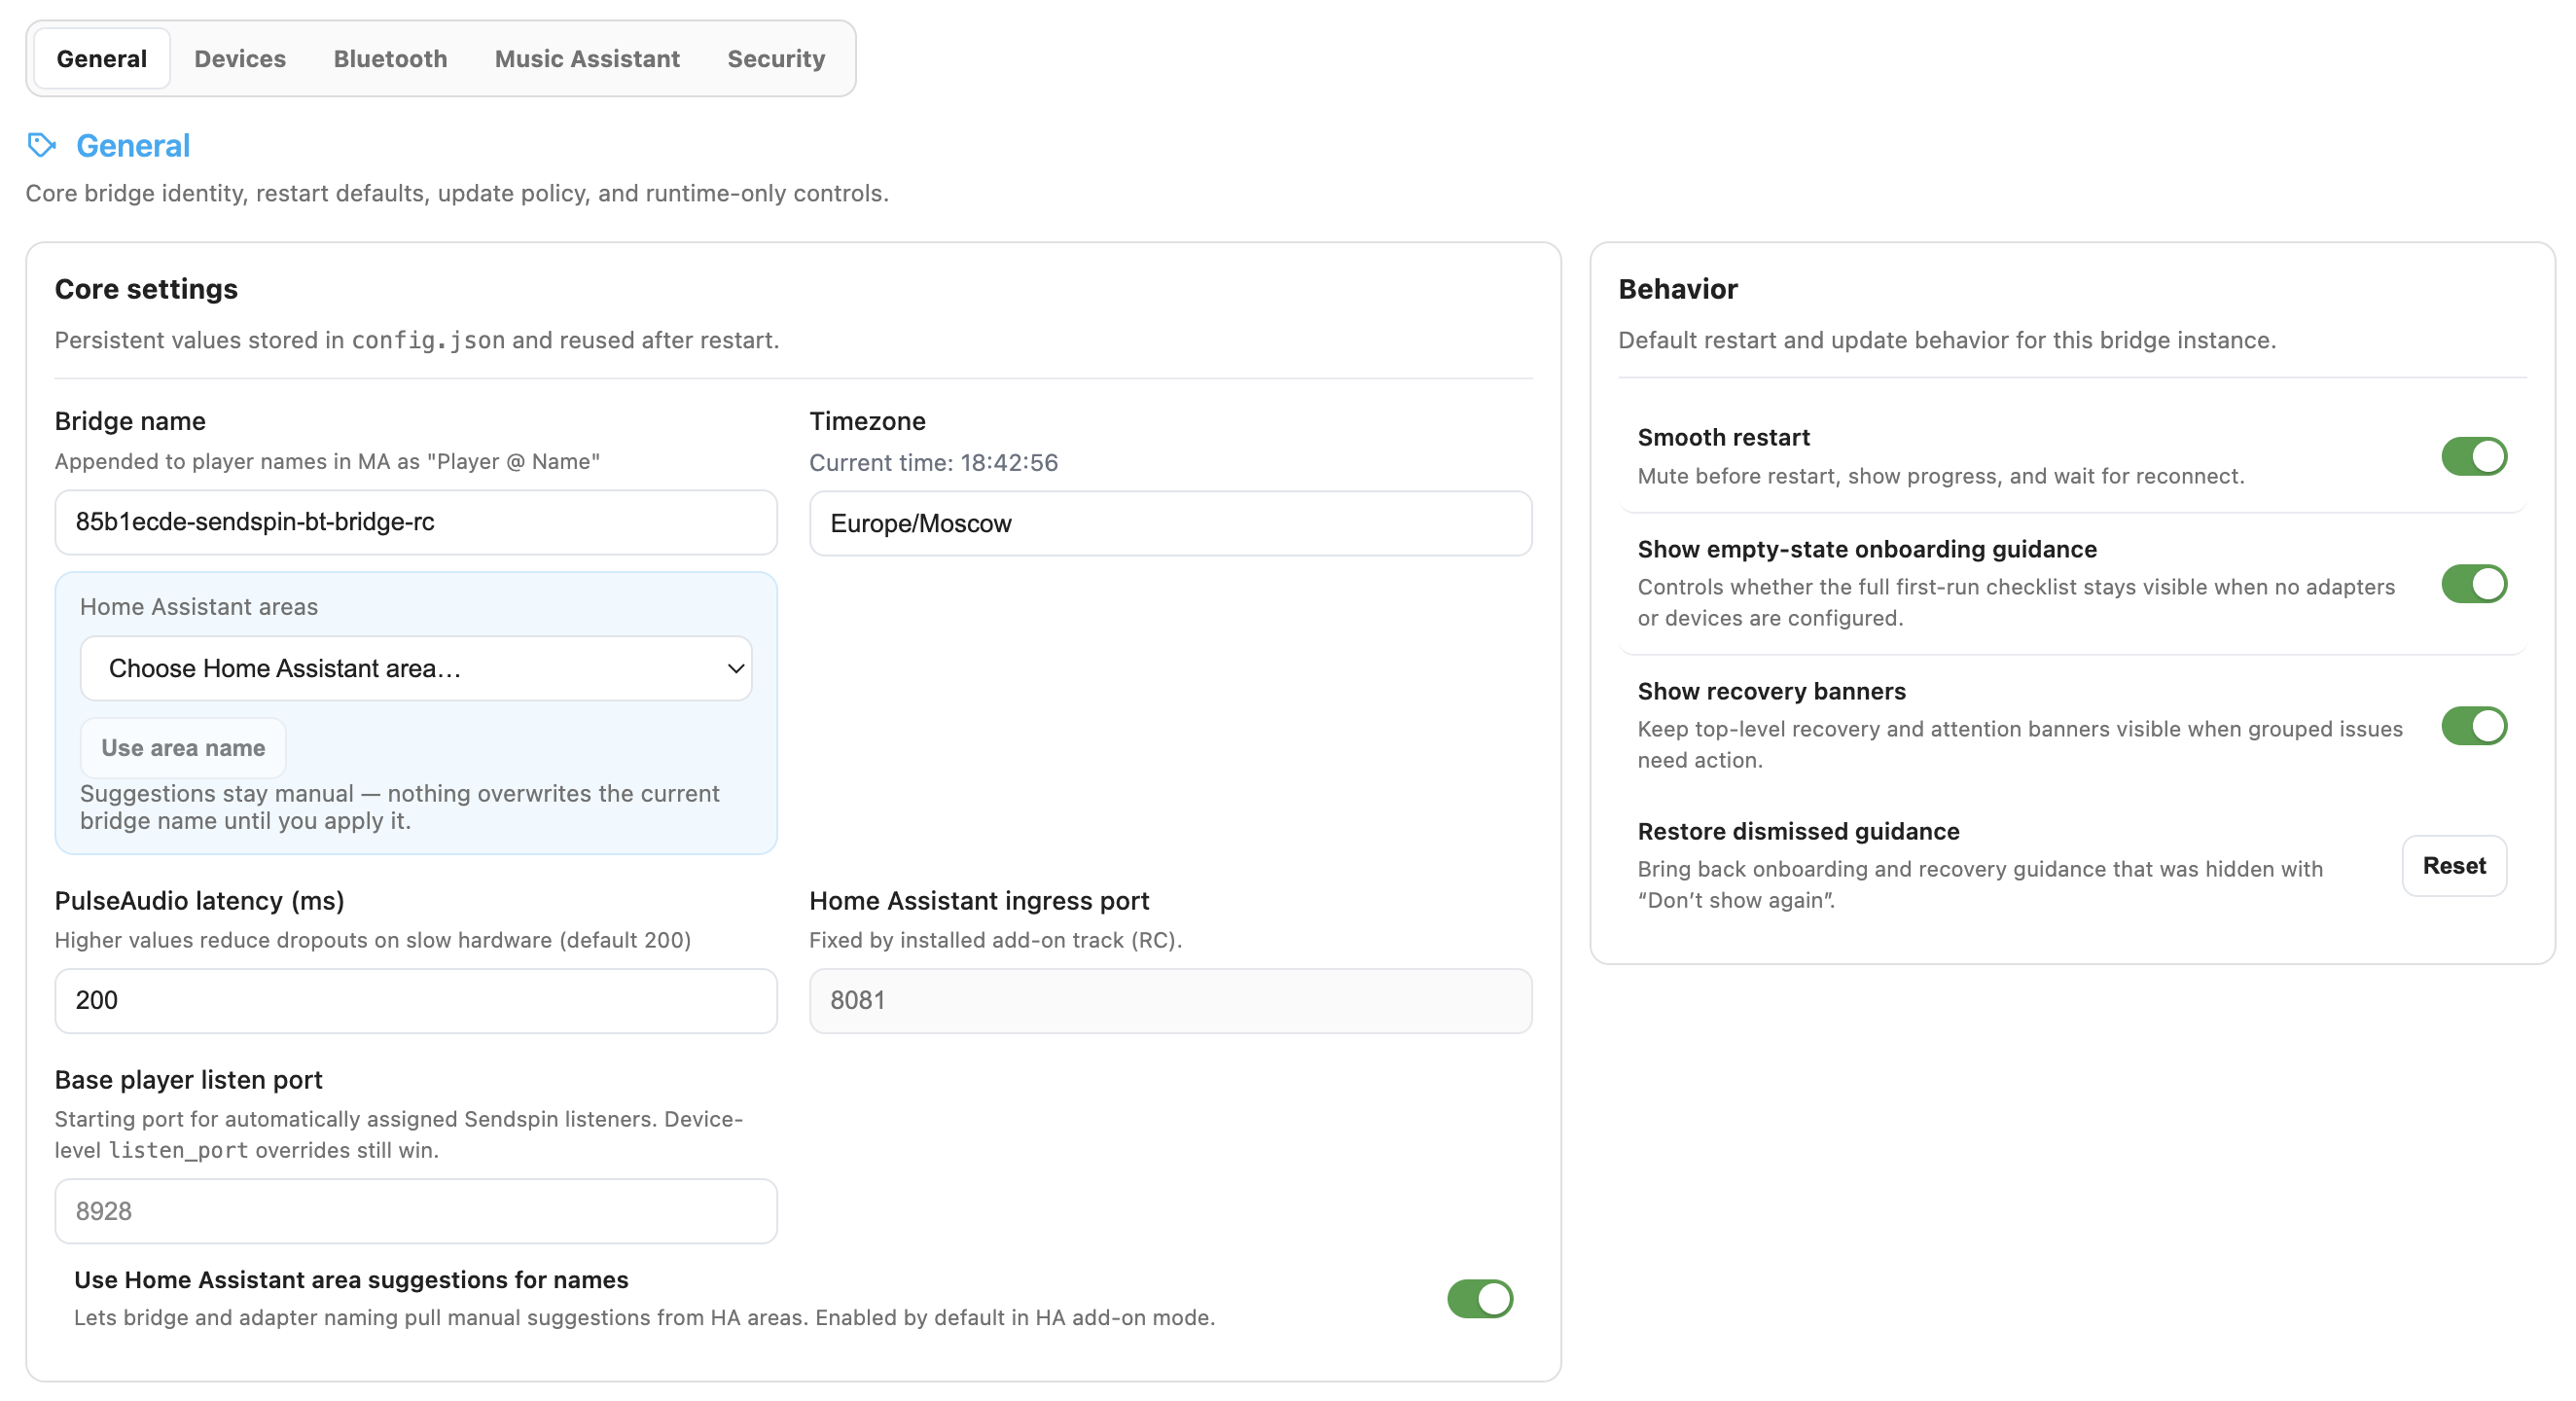Turn off Show recovery banners switch
Screen dimensions: 2576x1401
pos(2472,726)
